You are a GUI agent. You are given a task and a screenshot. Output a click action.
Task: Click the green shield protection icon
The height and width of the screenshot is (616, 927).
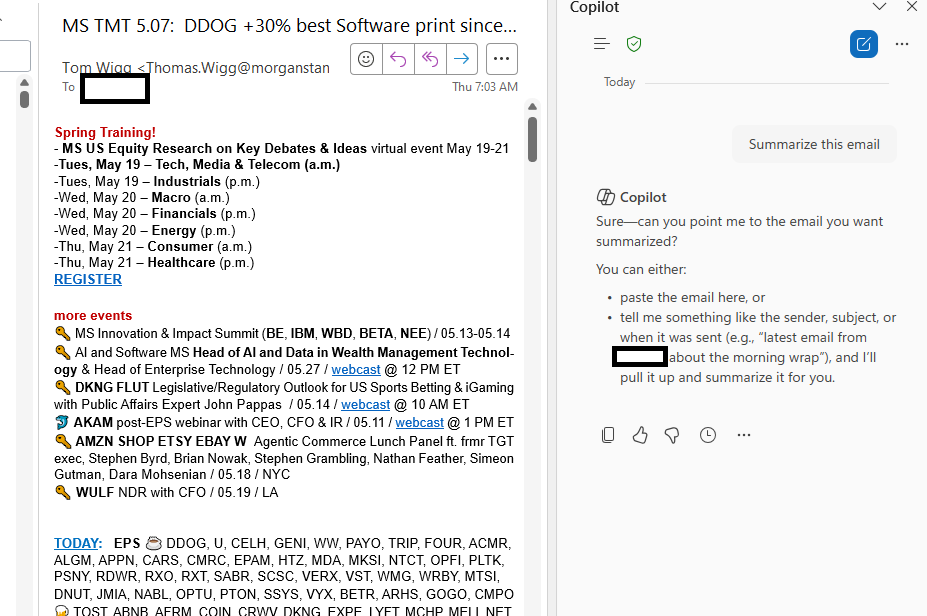click(x=634, y=44)
